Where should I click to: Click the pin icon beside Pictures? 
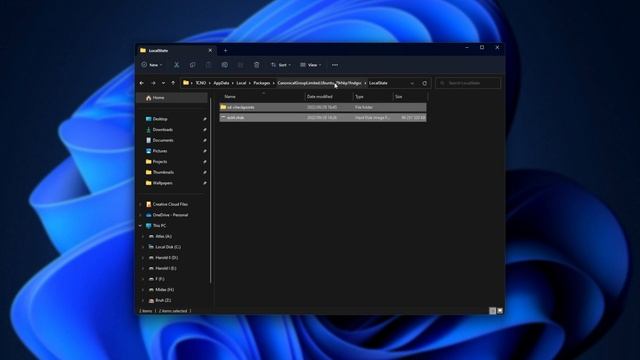coord(204,151)
